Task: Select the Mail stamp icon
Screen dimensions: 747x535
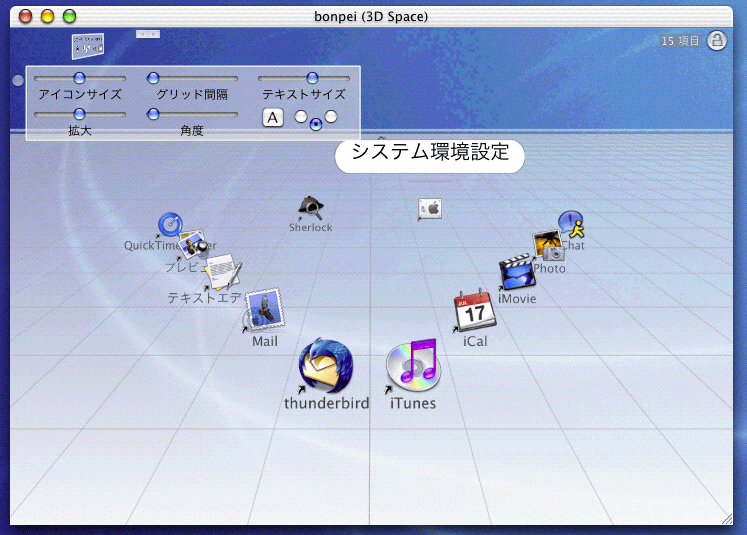Action: (x=264, y=310)
